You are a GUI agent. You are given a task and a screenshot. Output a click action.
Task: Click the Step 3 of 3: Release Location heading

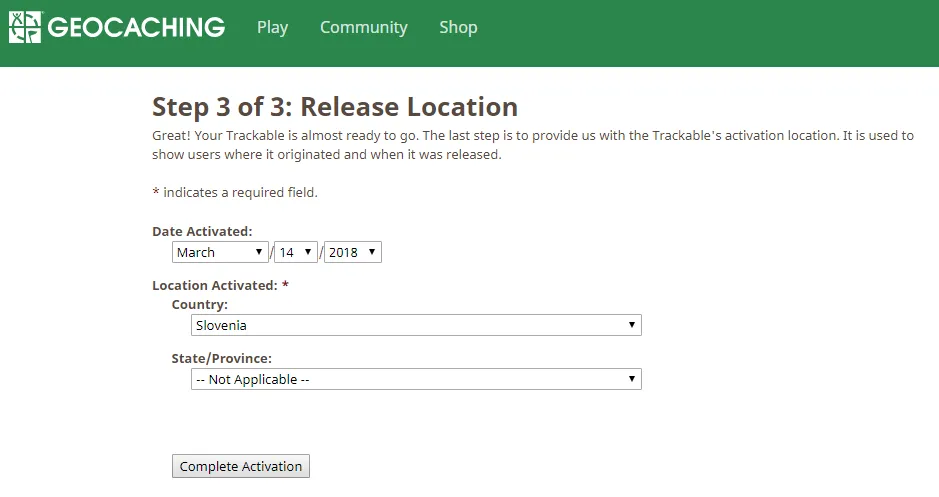(x=335, y=107)
